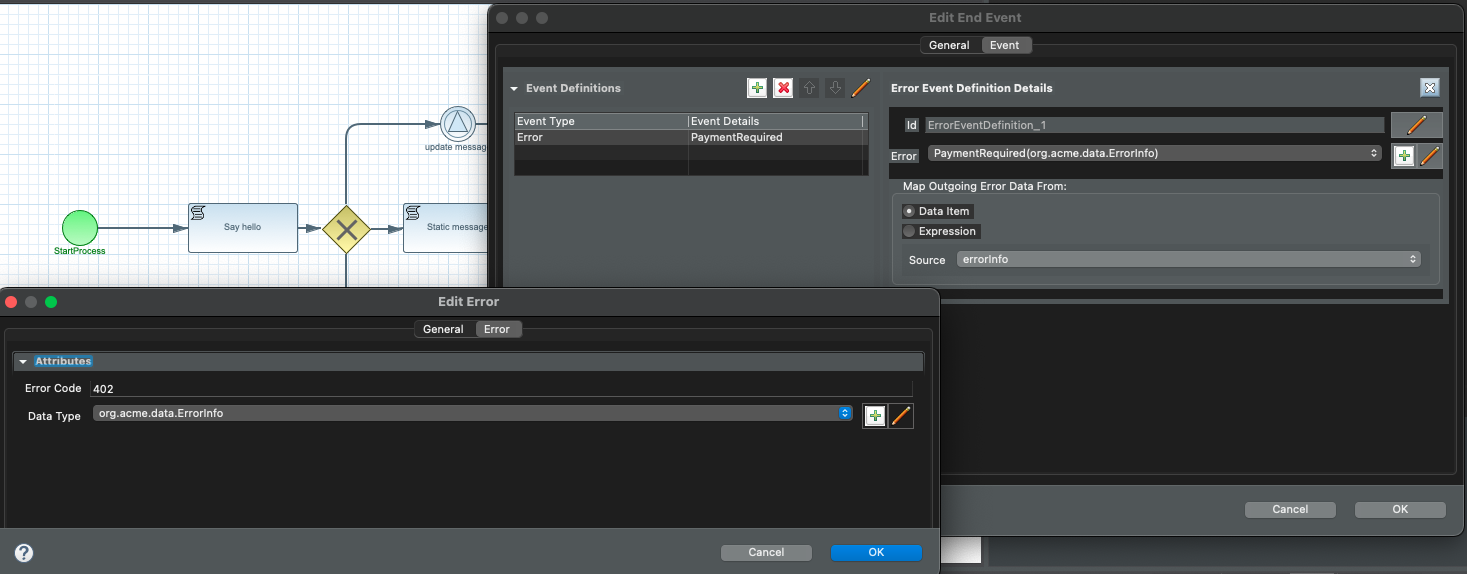Select Error row in Event Definitions table
1467x574 pixels.
[x=690, y=137]
